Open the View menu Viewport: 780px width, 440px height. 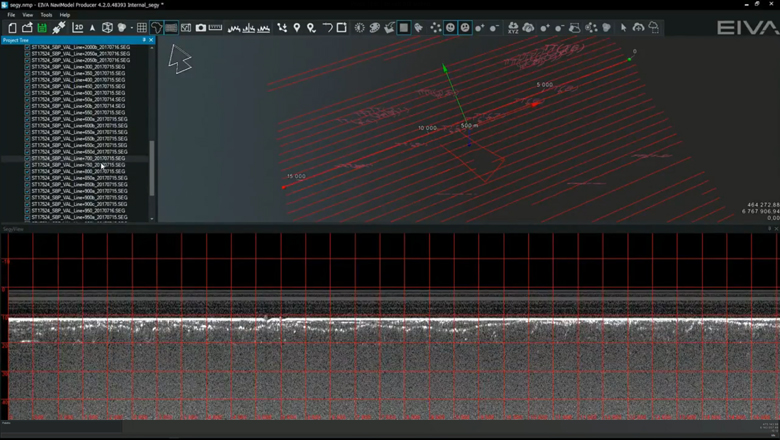[x=28, y=15]
